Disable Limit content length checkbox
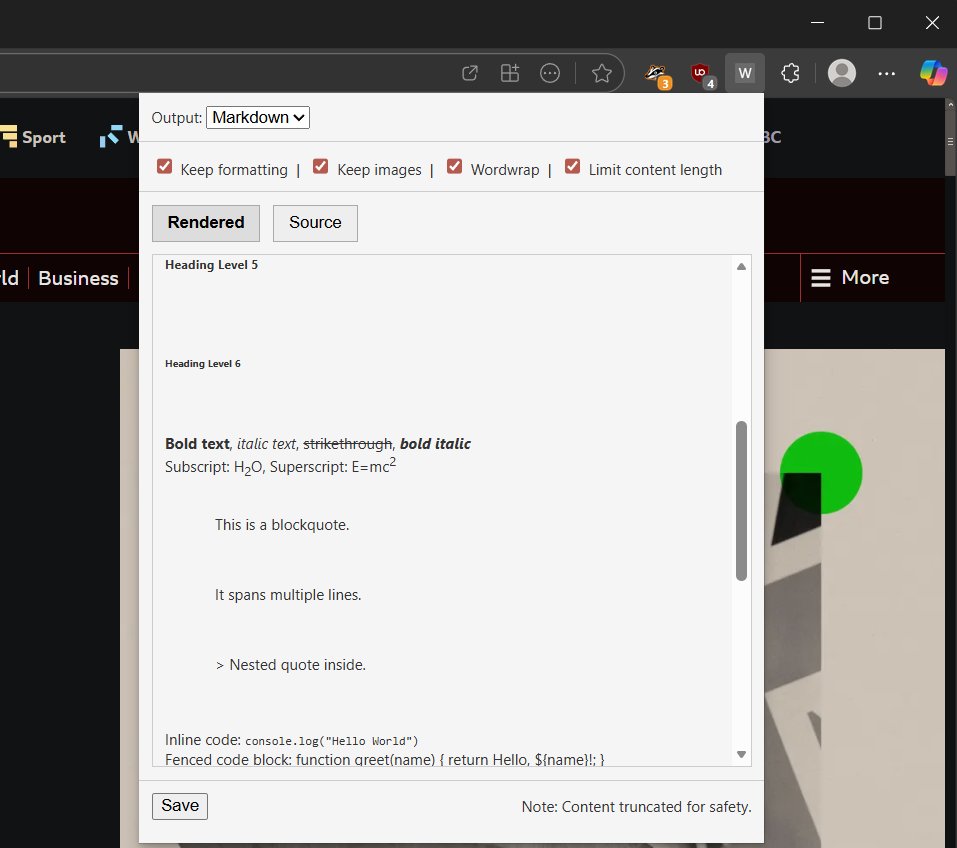 click(x=572, y=167)
